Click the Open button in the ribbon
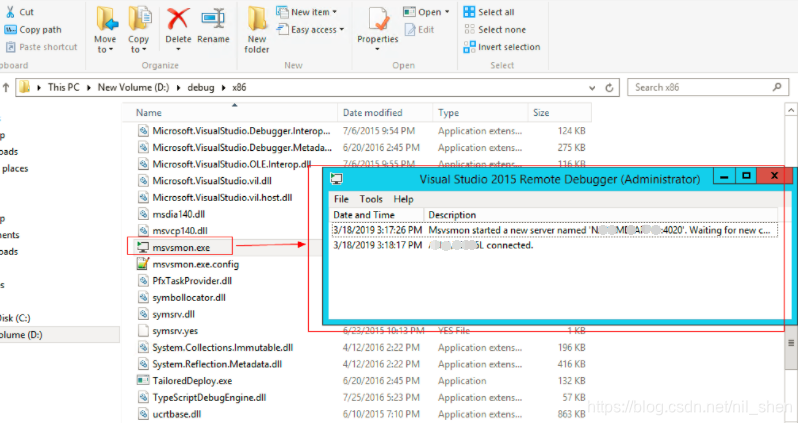 tap(426, 12)
